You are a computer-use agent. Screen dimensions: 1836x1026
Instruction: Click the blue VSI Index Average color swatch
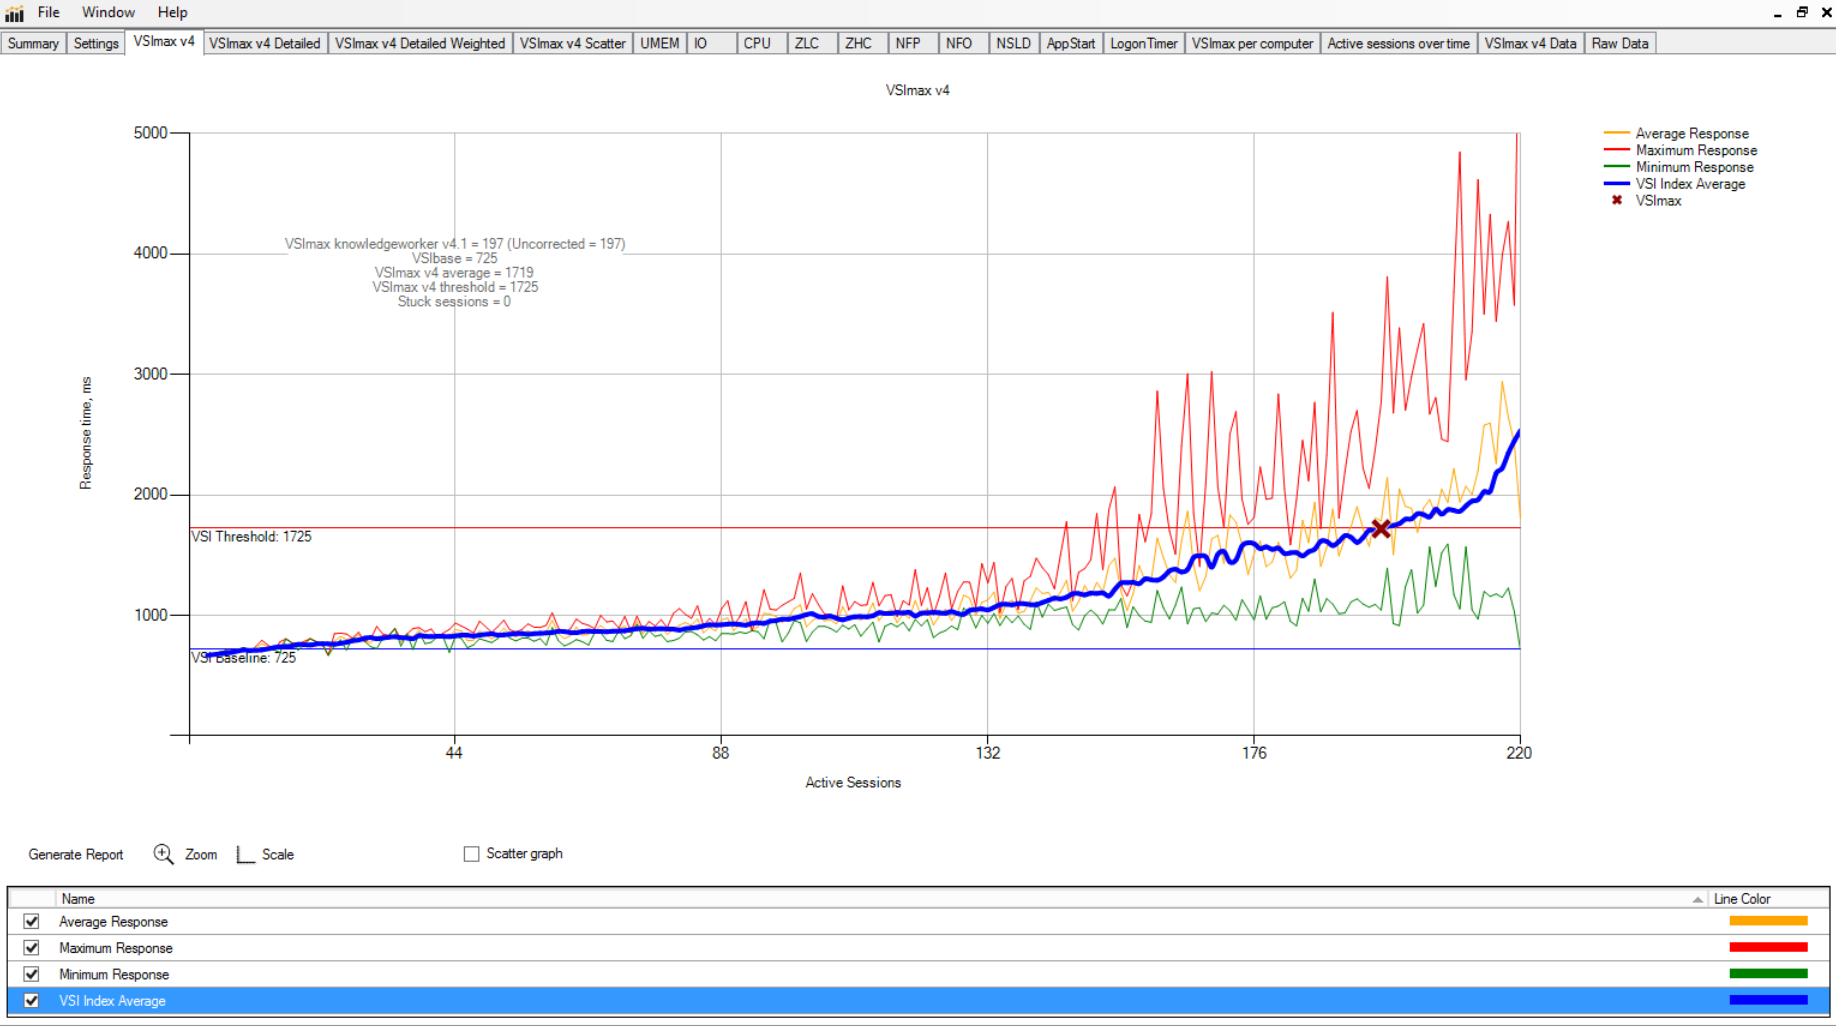click(1768, 1000)
